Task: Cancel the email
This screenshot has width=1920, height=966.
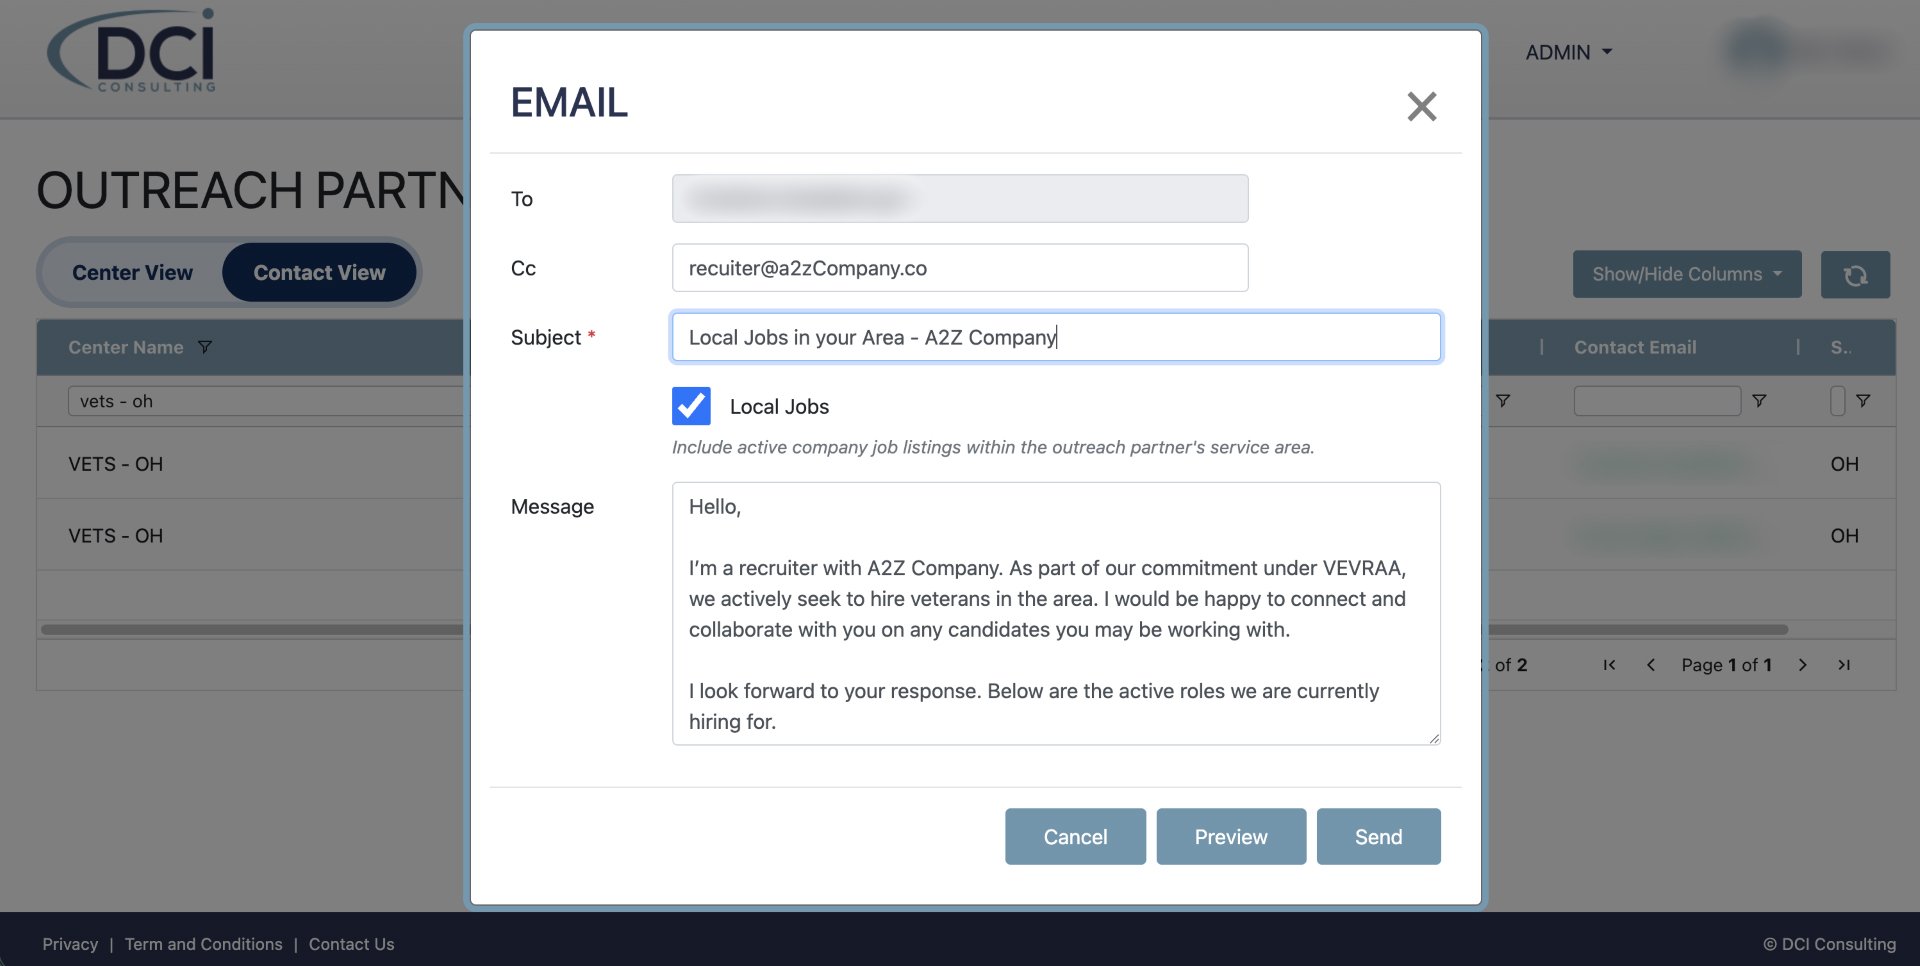Action: point(1075,836)
